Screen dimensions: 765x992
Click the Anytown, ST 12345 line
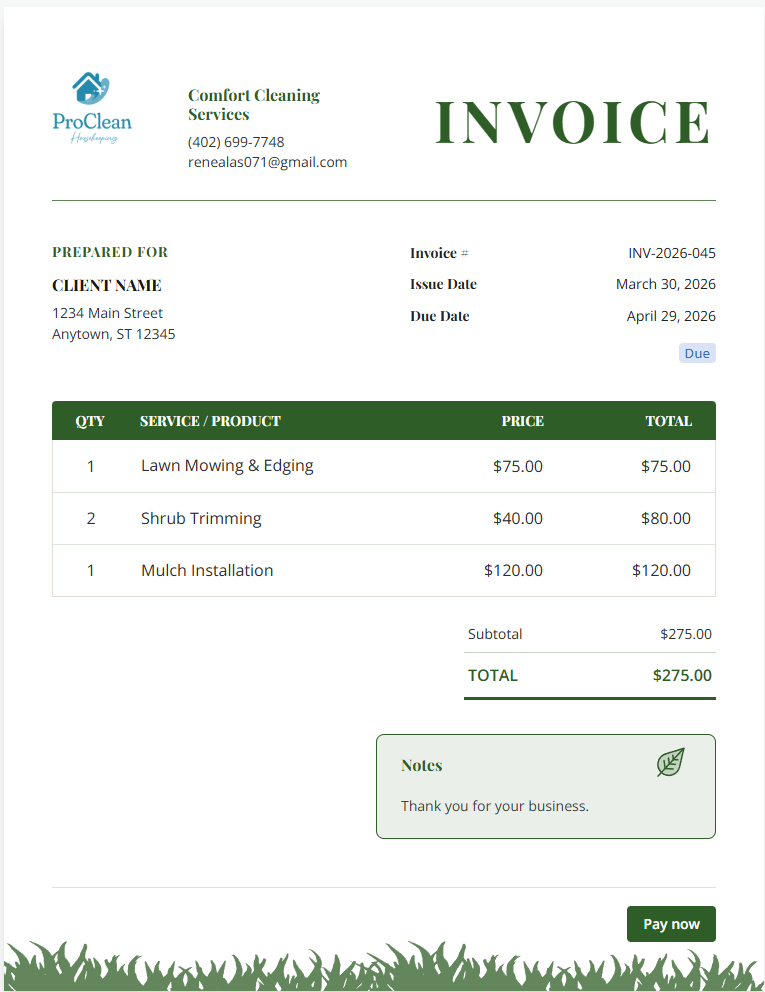click(114, 334)
